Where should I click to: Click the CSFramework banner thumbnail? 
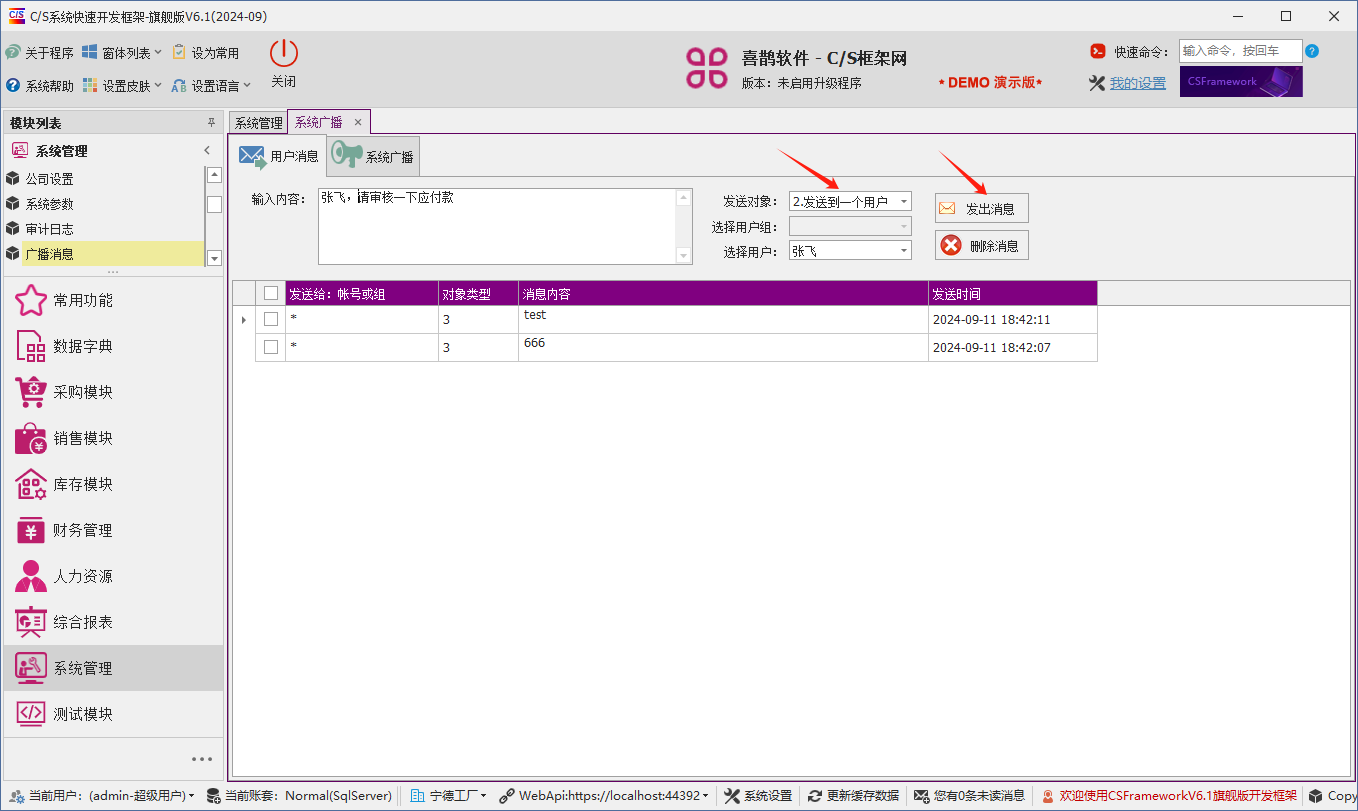[1241, 82]
